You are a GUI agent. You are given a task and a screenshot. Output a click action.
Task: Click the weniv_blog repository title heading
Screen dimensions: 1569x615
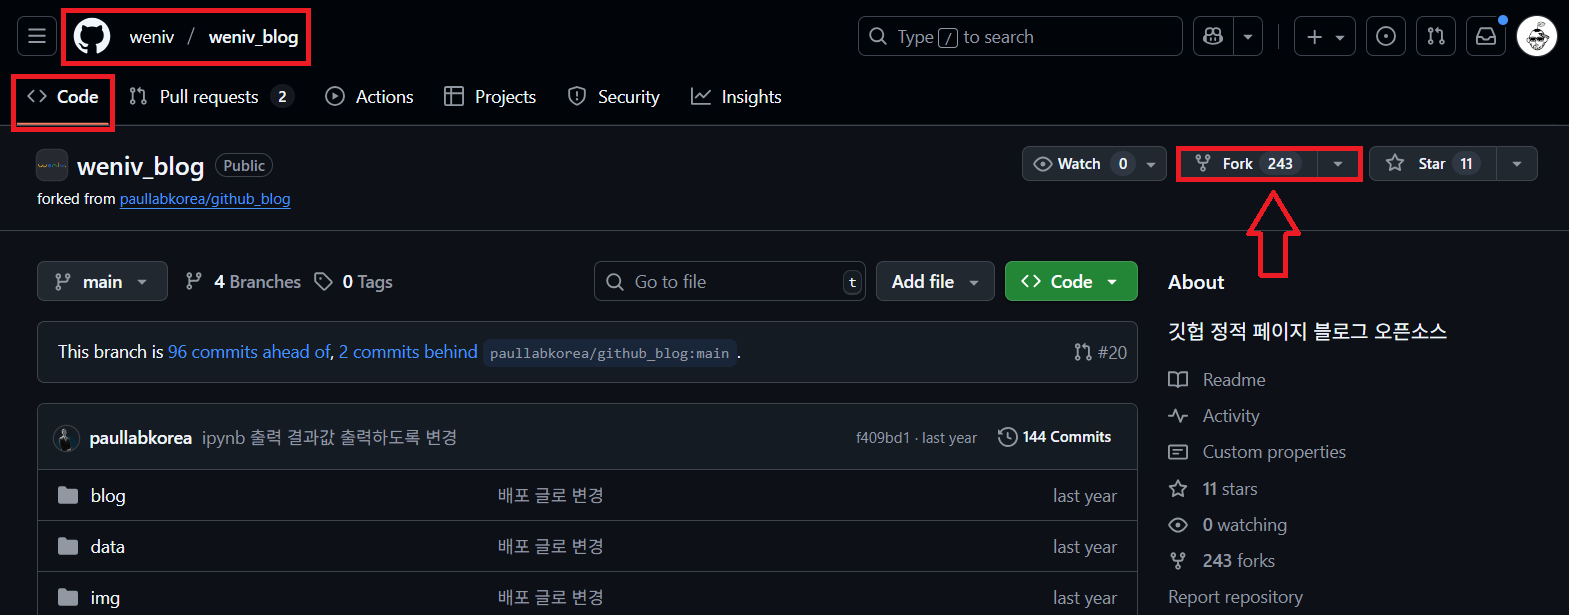pyautogui.click(x=141, y=166)
